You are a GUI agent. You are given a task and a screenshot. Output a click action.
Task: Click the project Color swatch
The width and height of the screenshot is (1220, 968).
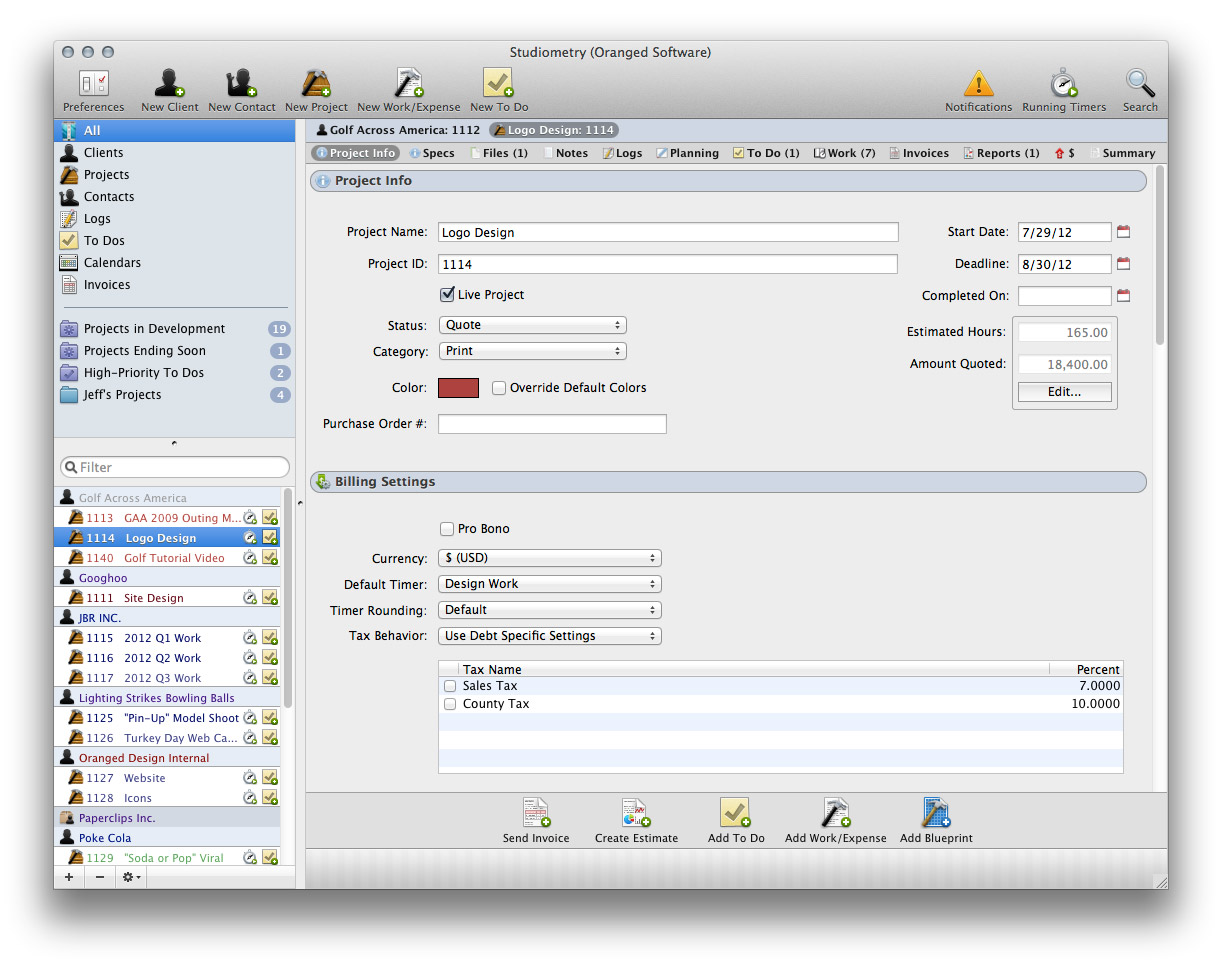pyautogui.click(x=459, y=388)
